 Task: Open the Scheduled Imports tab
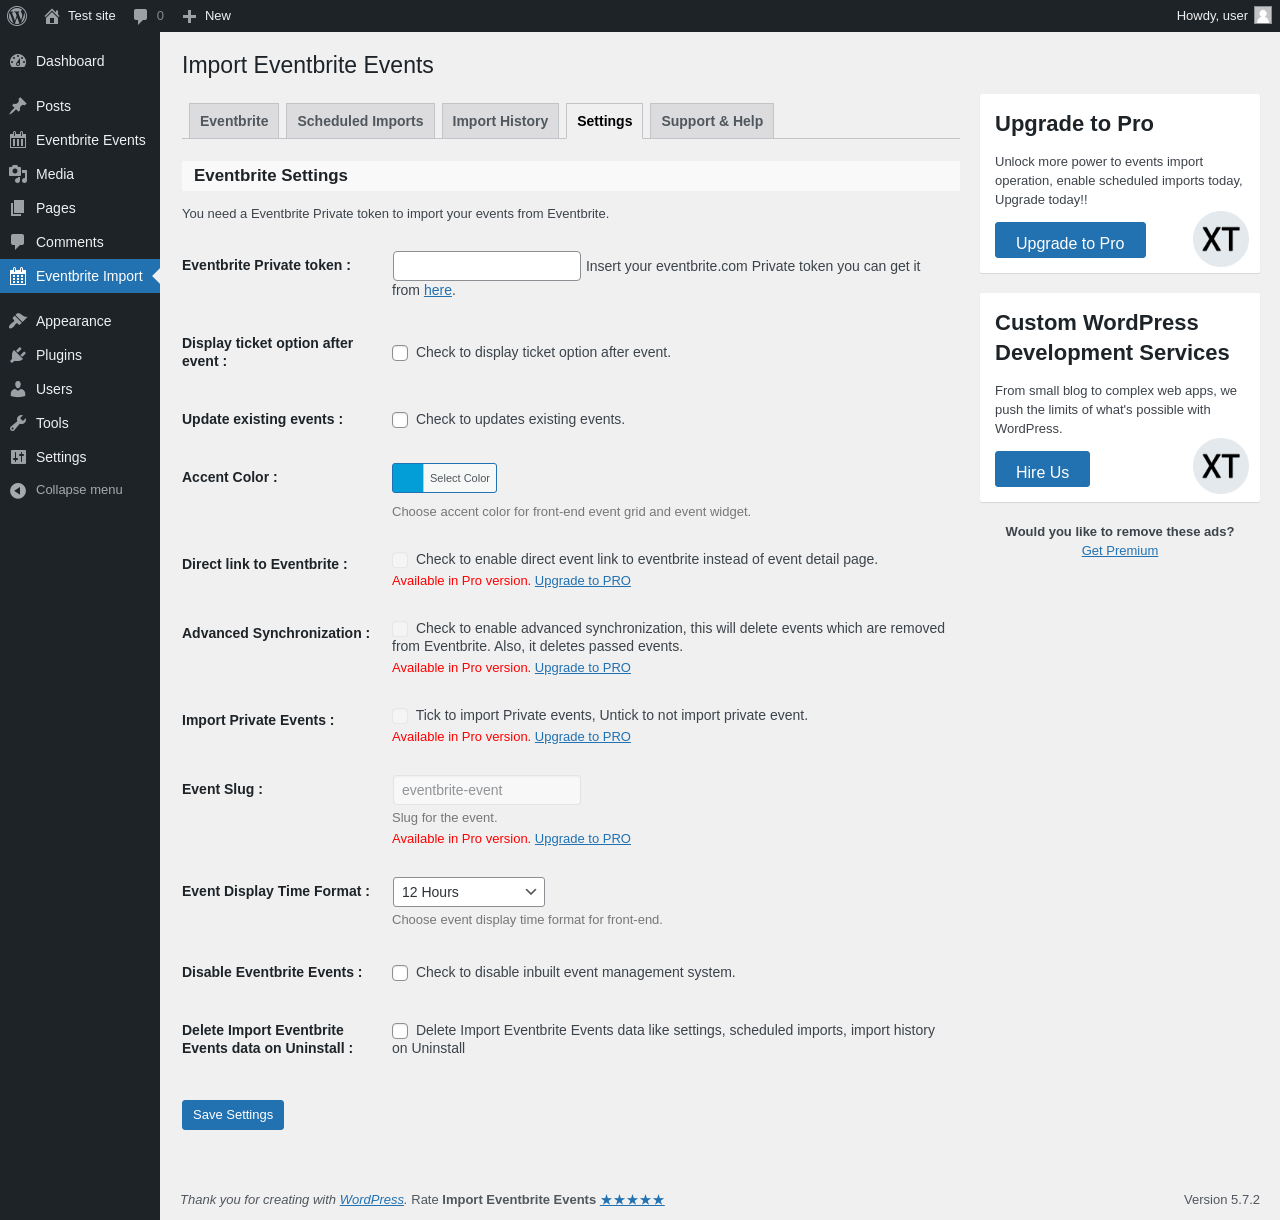[360, 121]
